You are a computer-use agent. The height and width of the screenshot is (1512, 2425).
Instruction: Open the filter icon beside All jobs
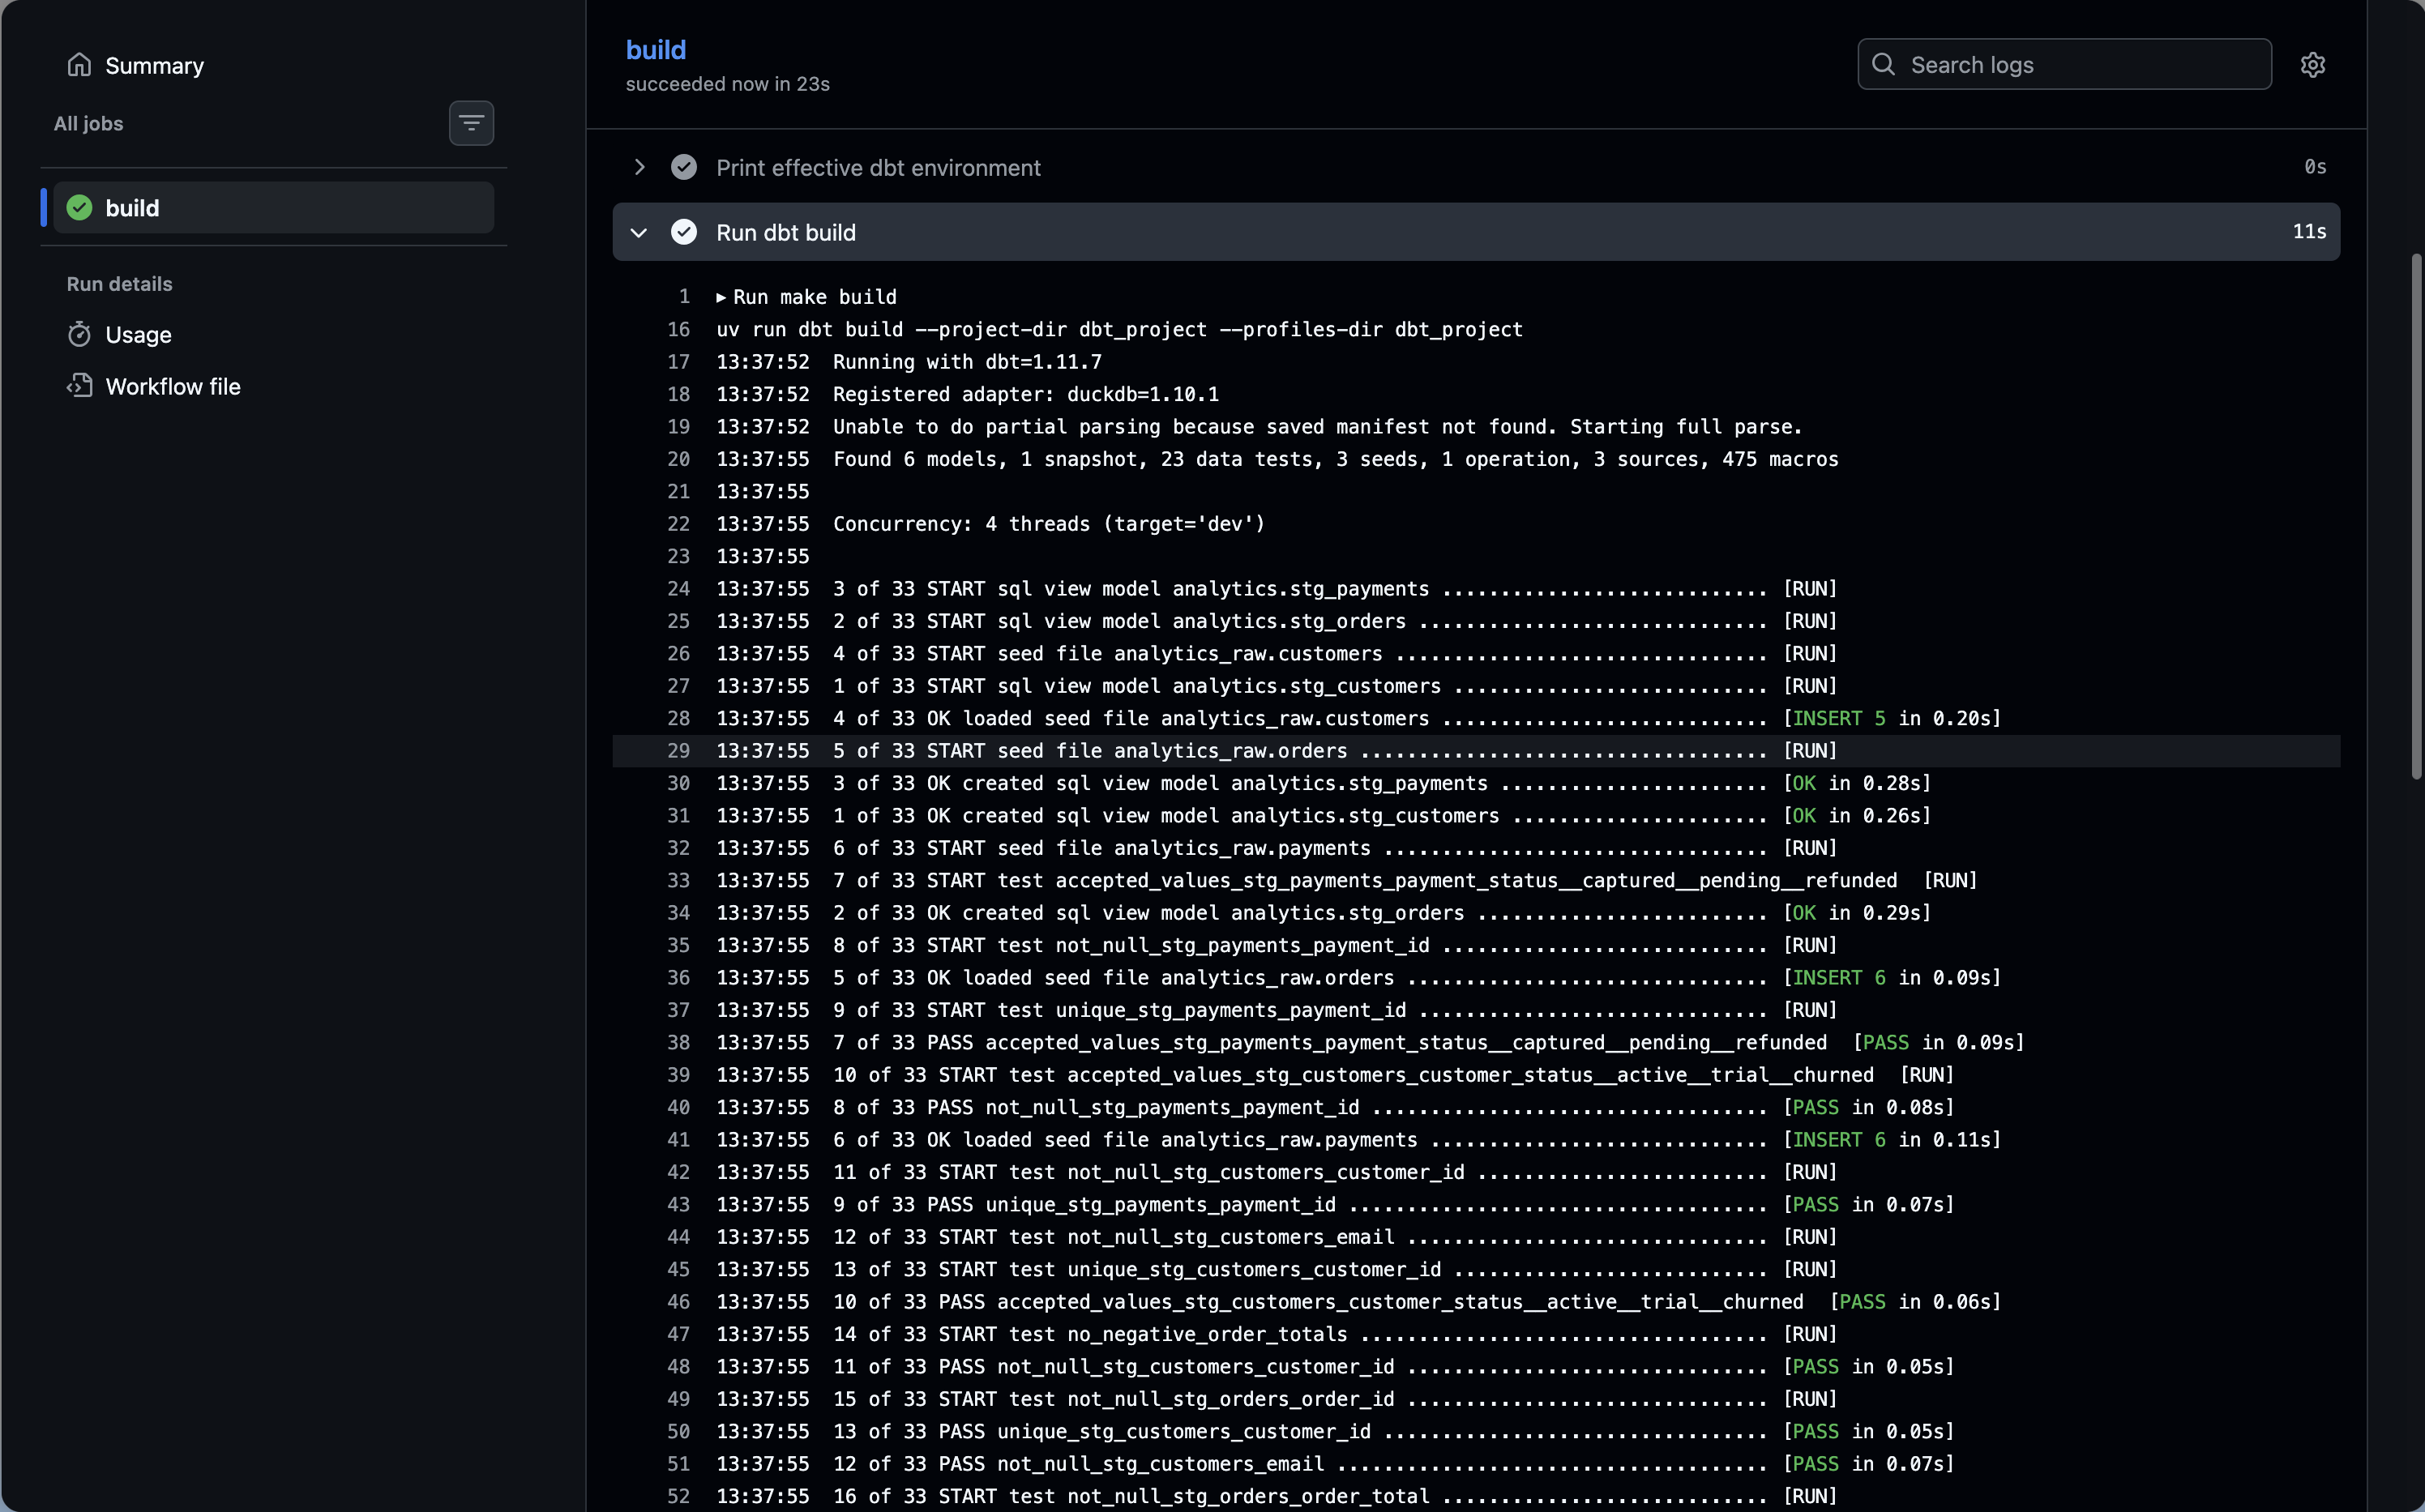[x=471, y=122]
